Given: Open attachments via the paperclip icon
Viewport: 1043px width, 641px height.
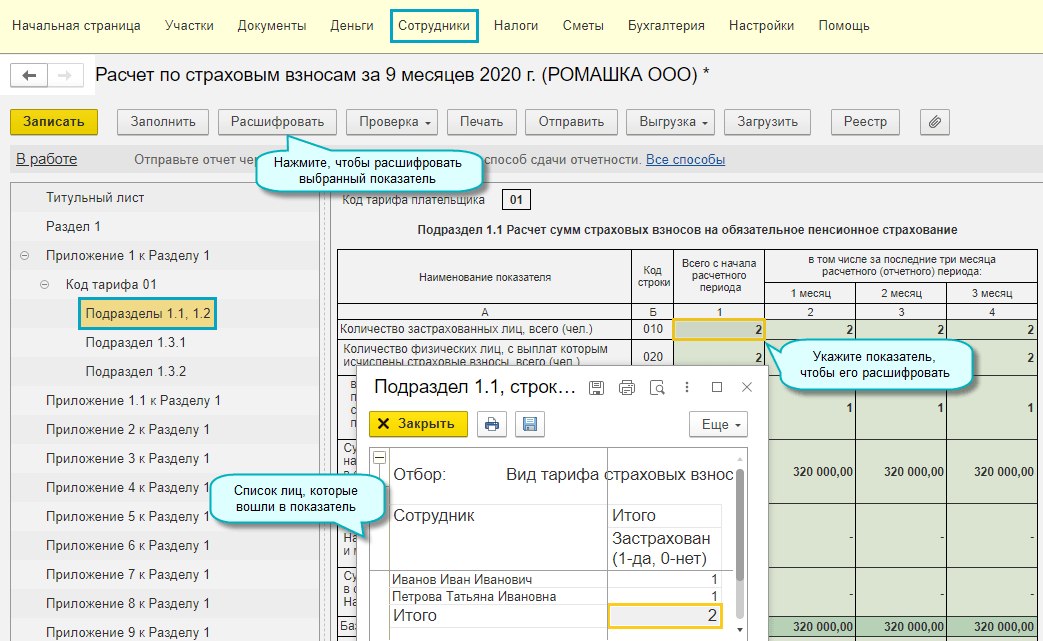Looking at the screenshot, I should pos(935,122).
